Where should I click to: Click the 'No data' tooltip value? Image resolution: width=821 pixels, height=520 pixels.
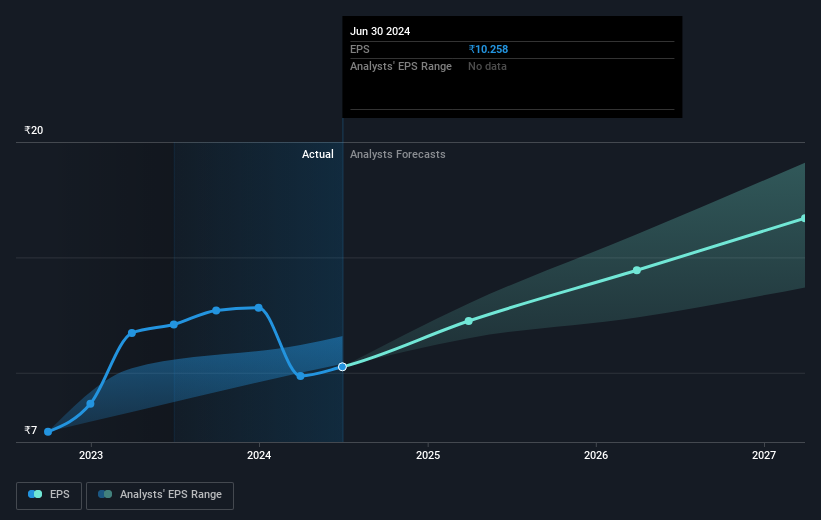[x=487, y=67]
